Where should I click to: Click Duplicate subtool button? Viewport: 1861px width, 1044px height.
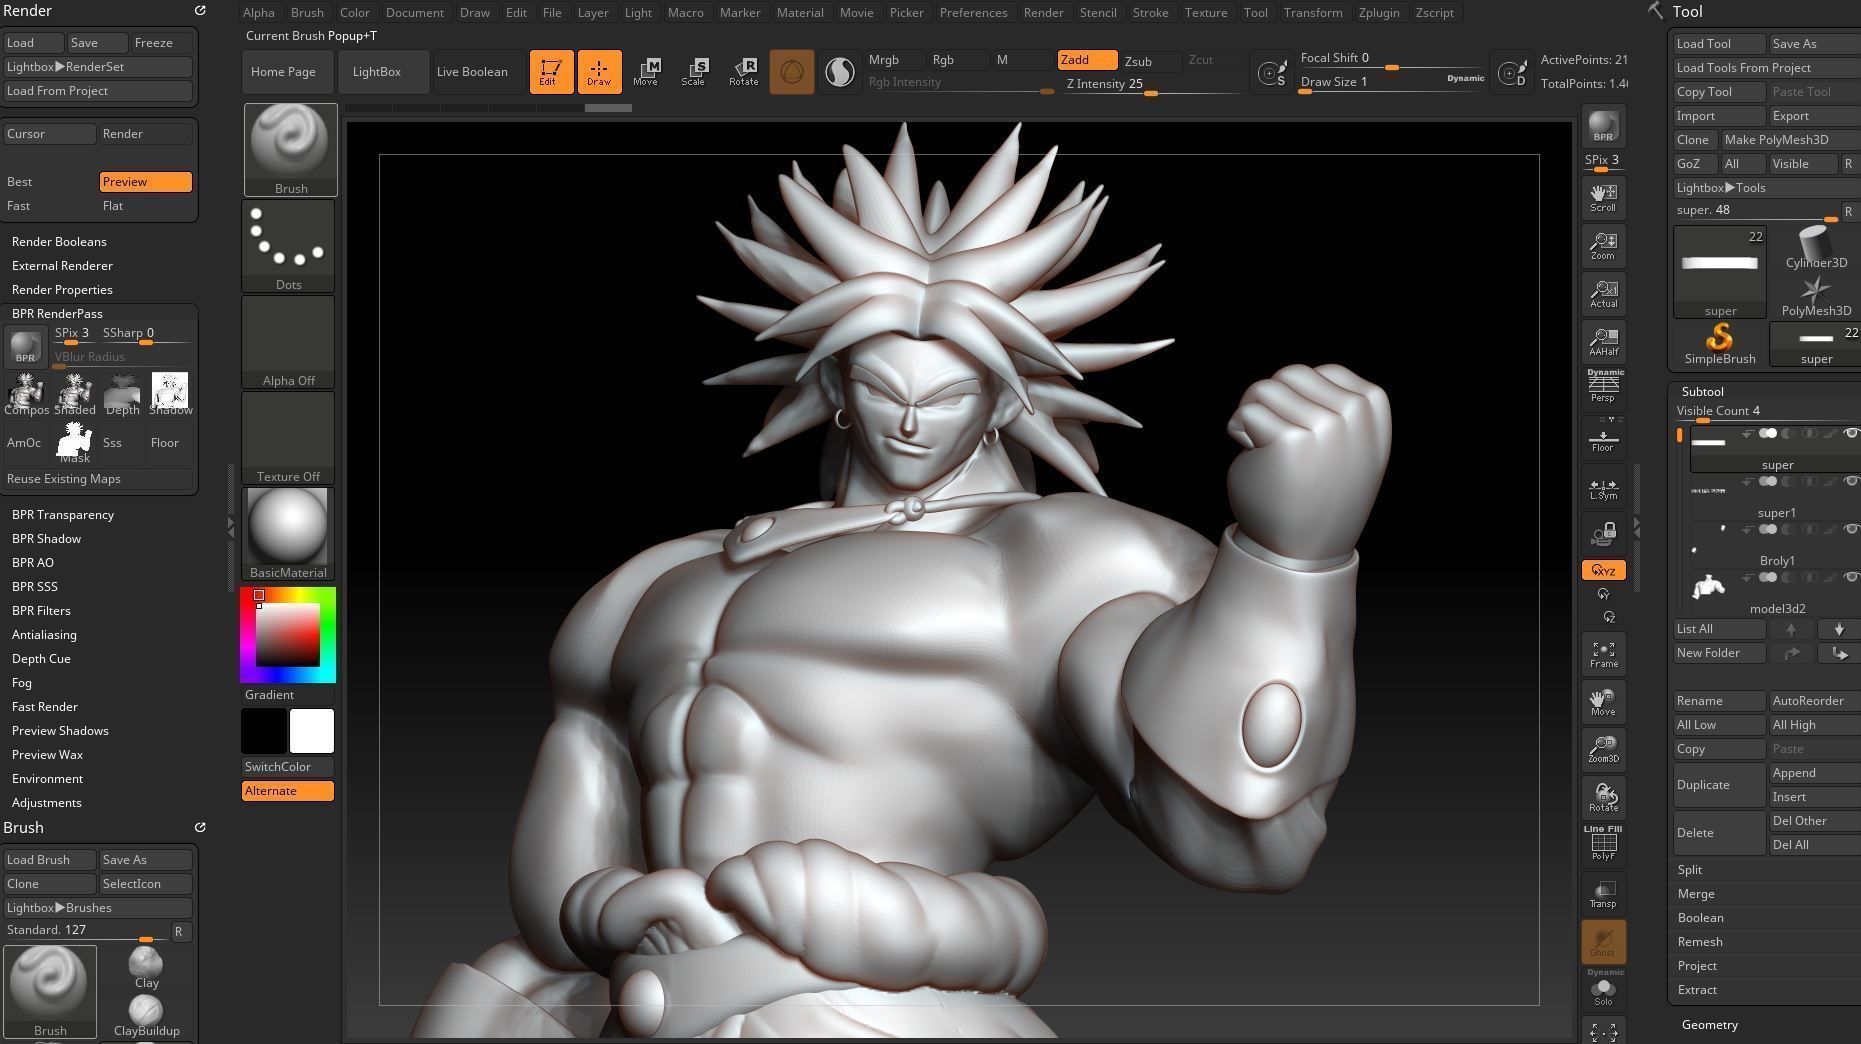coord(1719,785)
